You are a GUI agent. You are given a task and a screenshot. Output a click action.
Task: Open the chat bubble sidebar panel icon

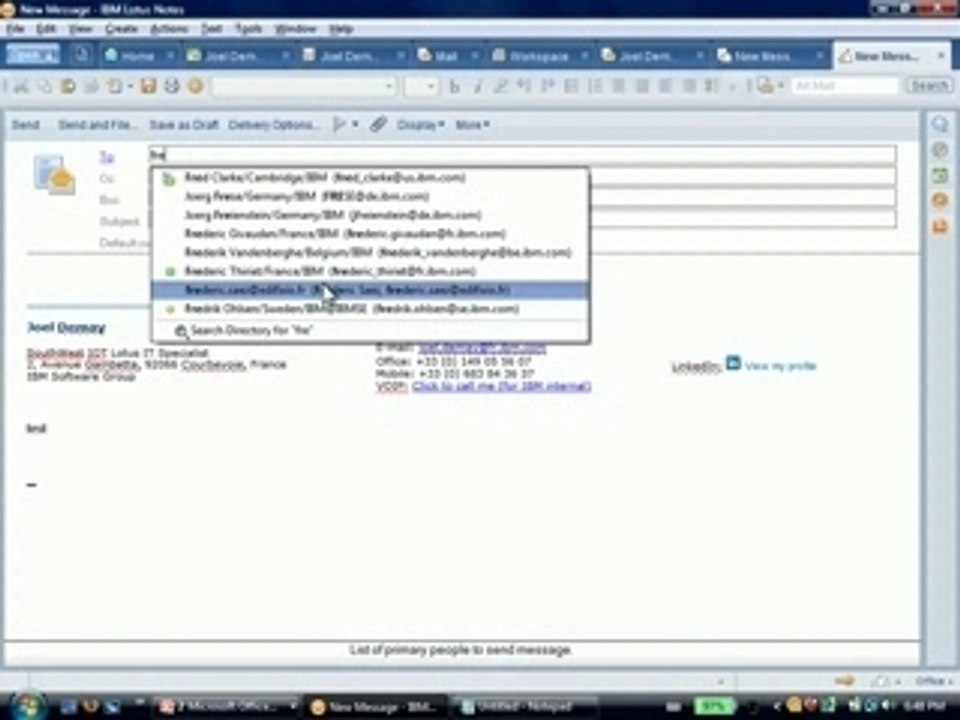pos(940,124)
